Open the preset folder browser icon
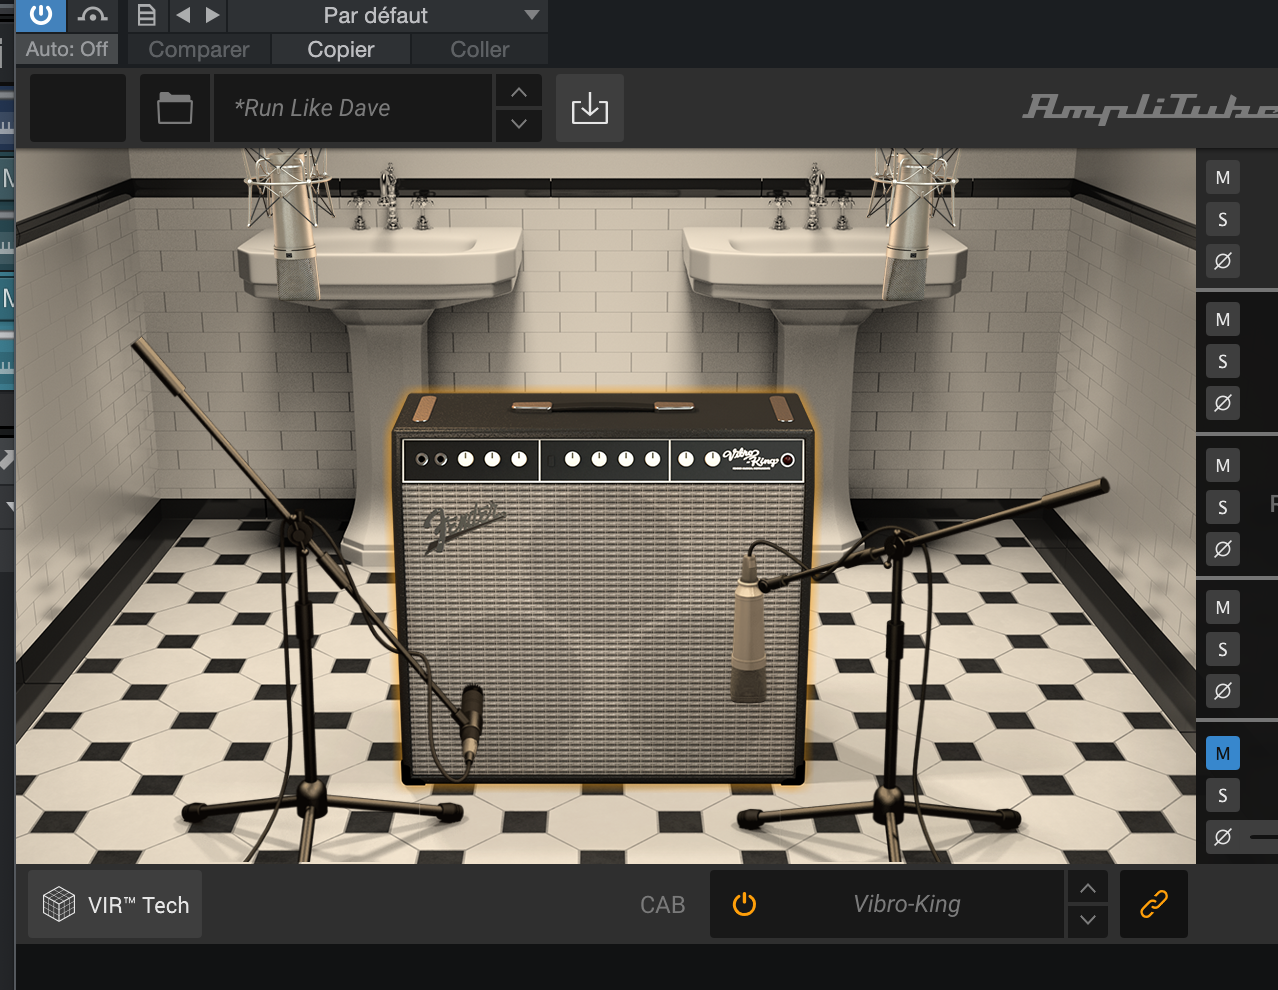Screen dimensions: 1278x990 175,108
